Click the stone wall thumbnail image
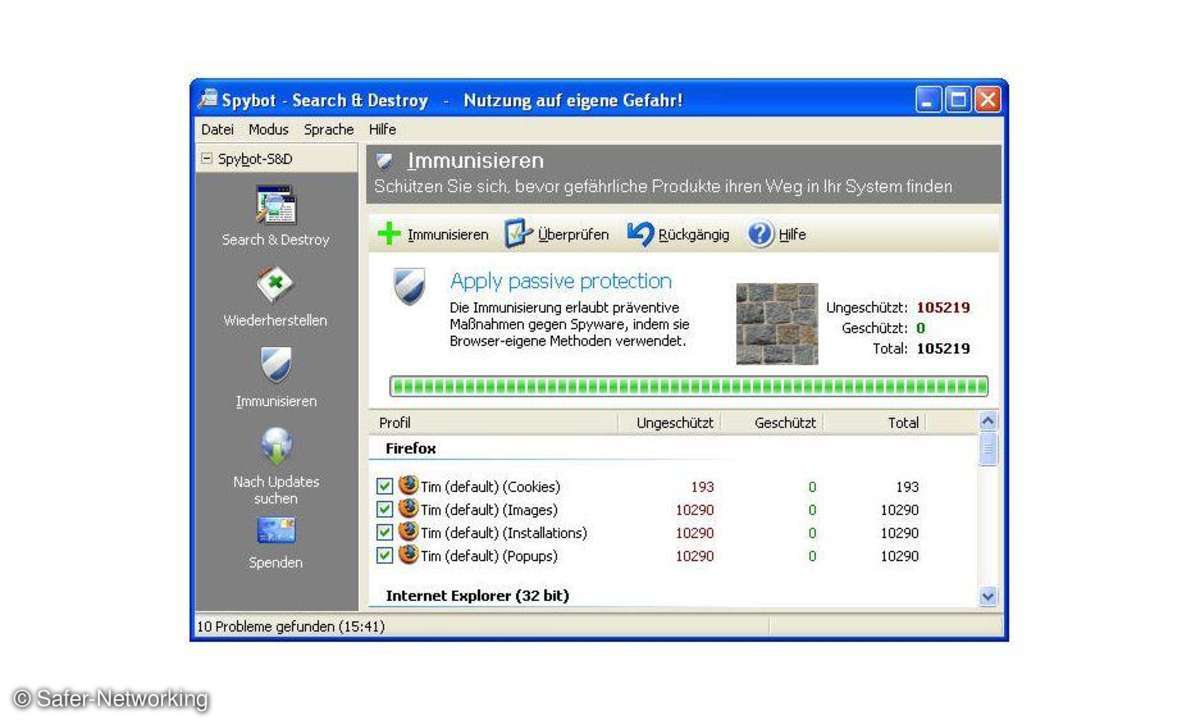The image size is (1200, 720). click(x=777, y=324)
